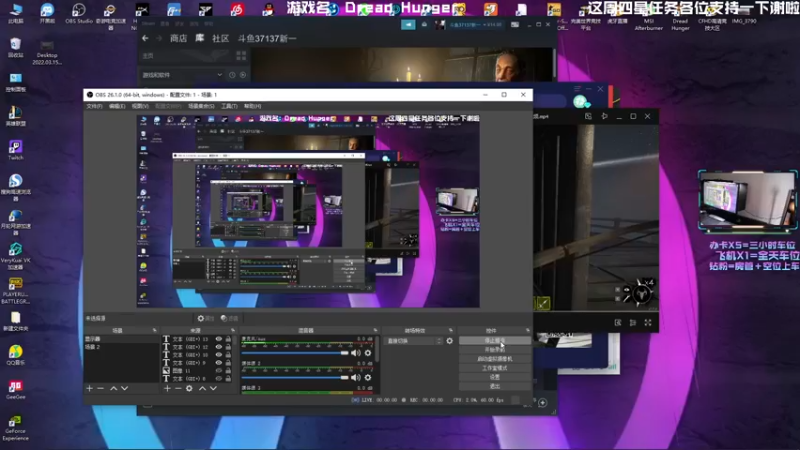
Task: Toggle visibility of 图像 11 source
Action: [x=218, y=371]
